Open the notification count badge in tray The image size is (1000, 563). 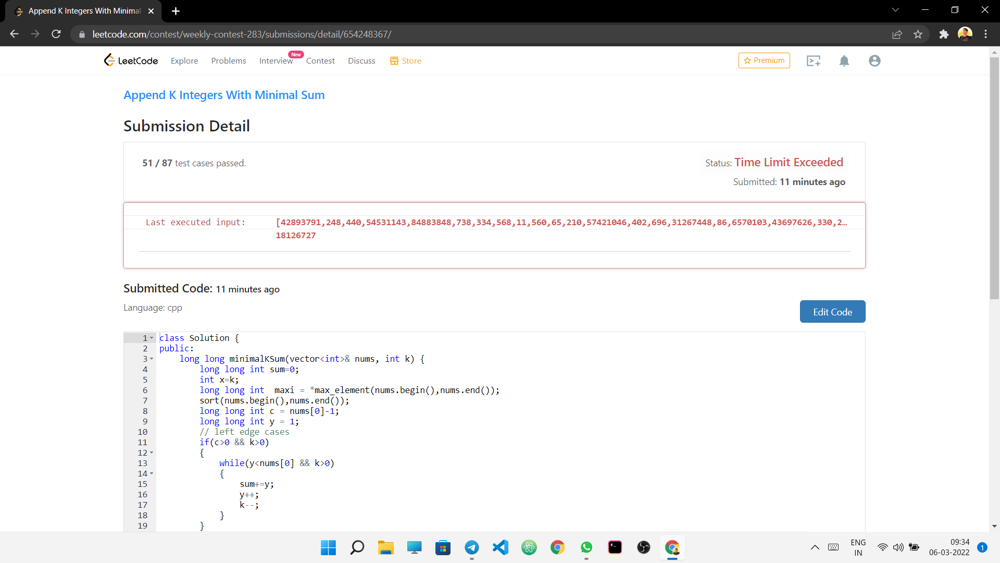coord(982,547)
